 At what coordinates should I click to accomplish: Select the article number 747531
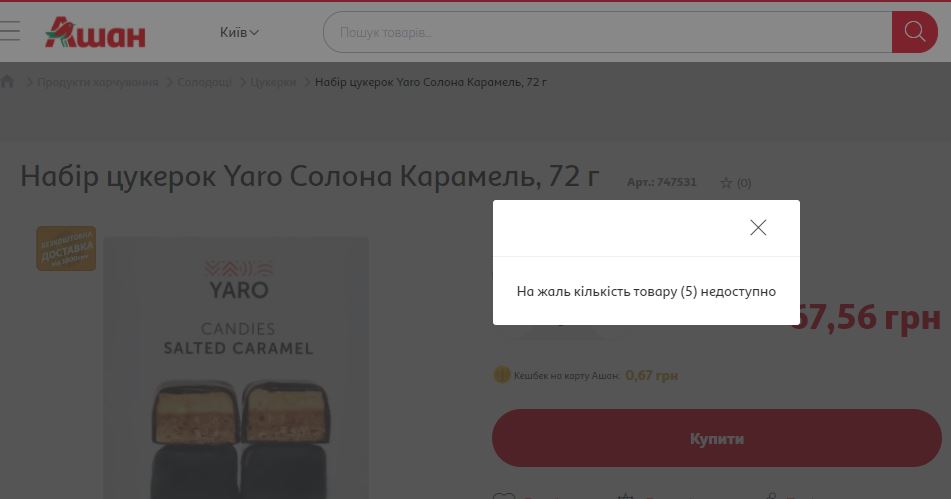coord(662,182)
